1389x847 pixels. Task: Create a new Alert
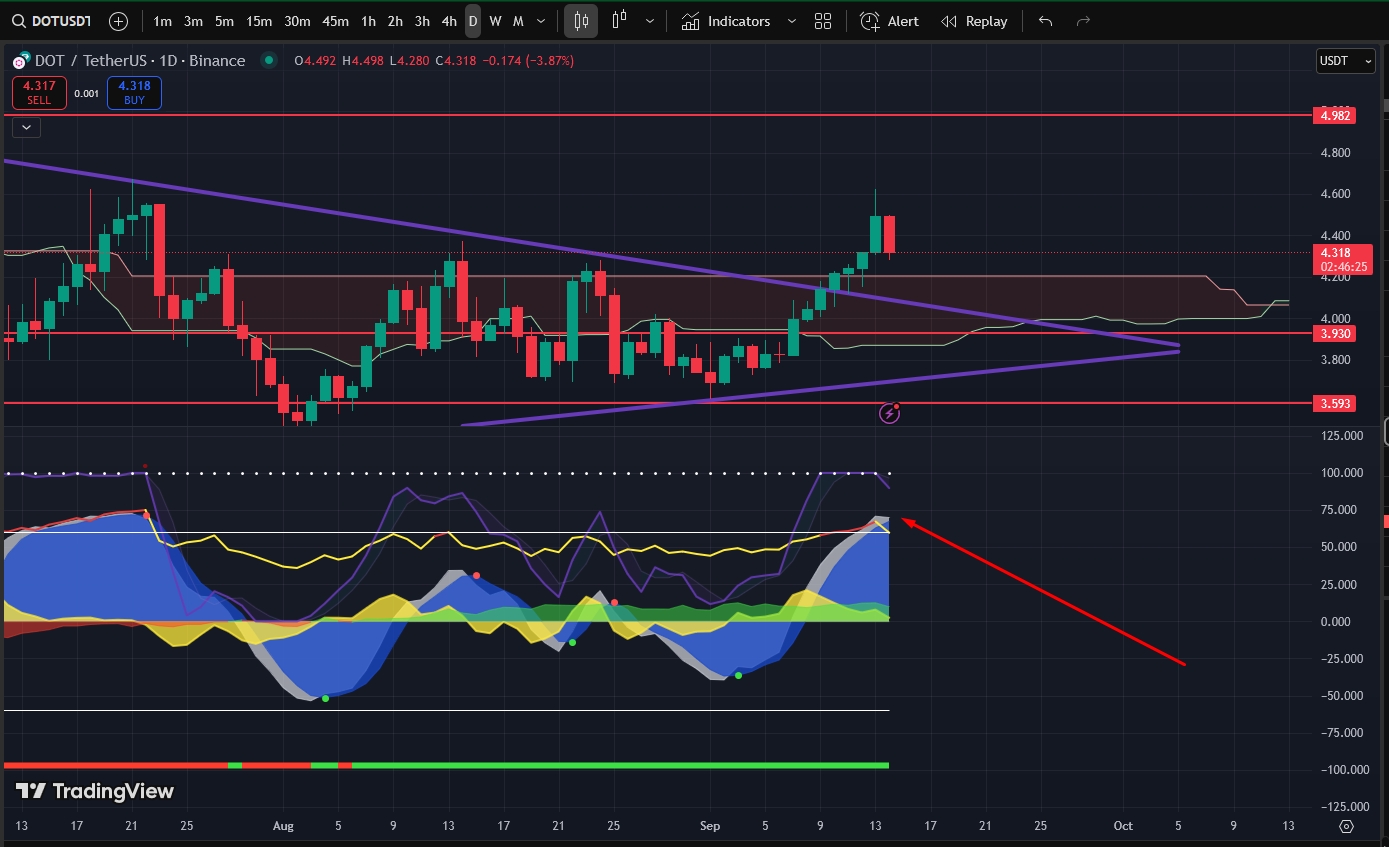coord(889,21)
